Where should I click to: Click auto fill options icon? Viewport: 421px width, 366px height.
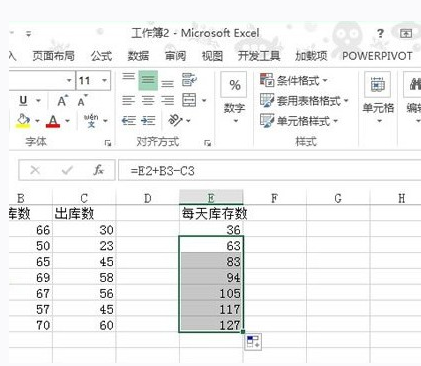tap(253, 341)
